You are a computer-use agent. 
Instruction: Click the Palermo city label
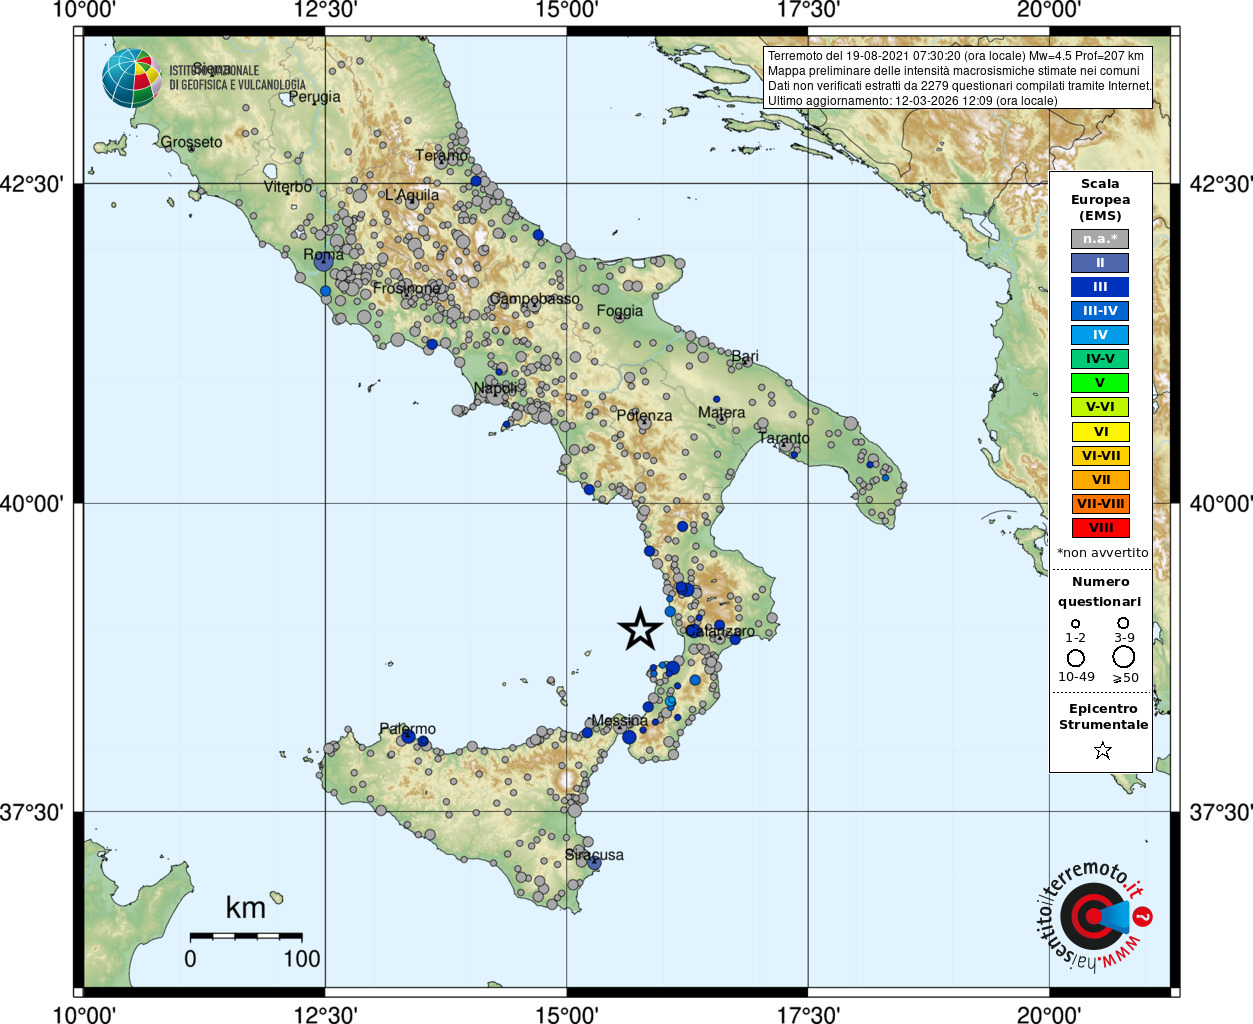click(407, 729)
